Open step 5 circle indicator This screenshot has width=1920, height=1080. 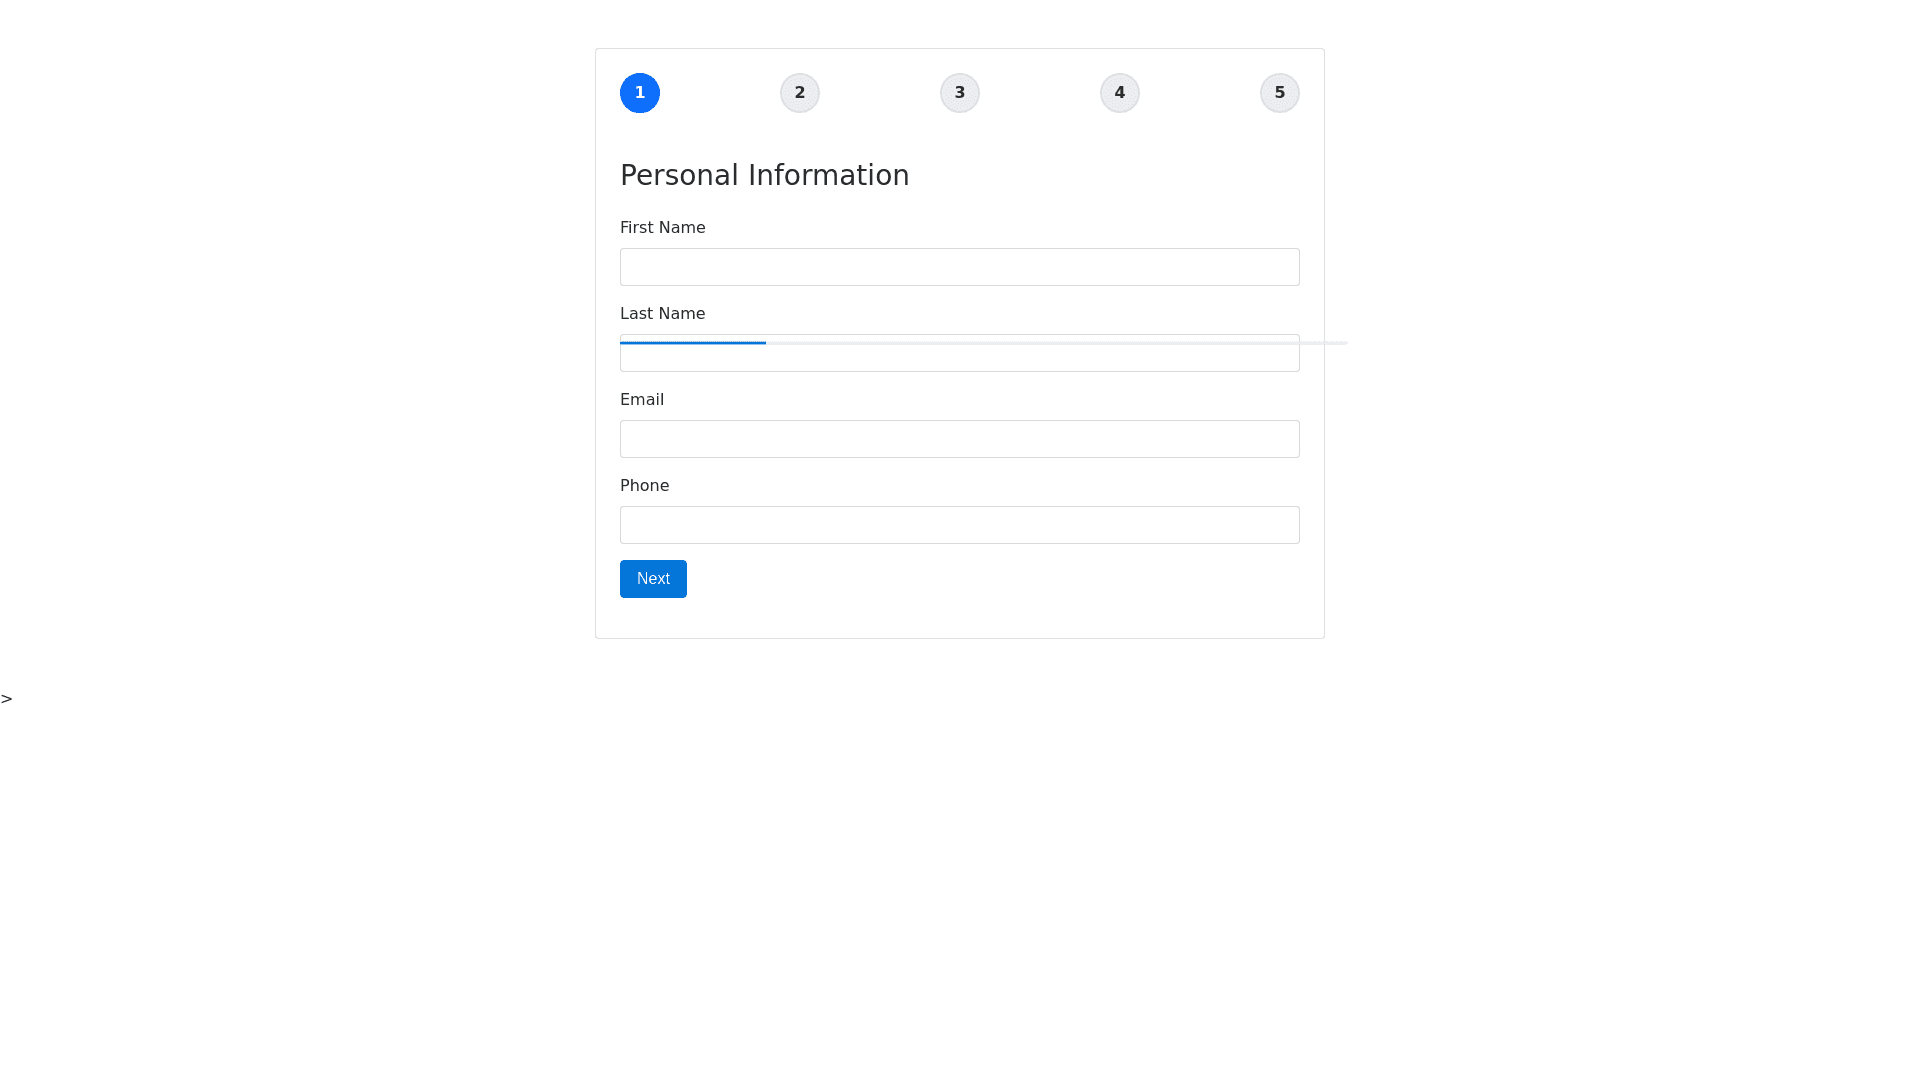tap(1280, 93)
